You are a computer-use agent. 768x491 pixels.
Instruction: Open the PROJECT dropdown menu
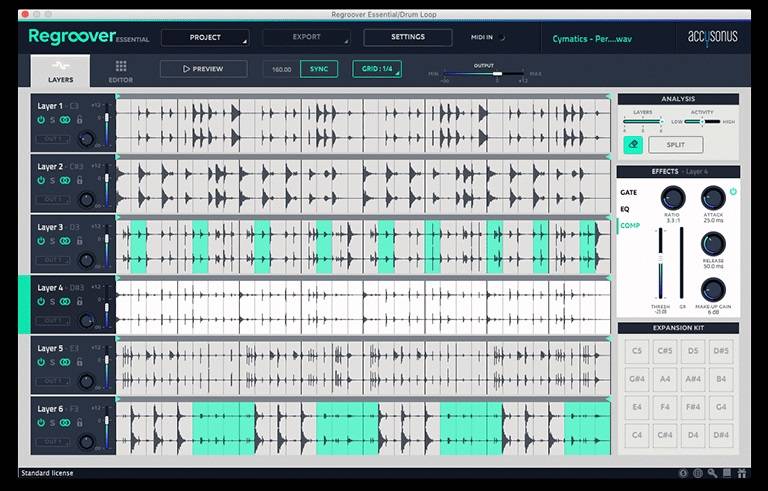point(205,37)
